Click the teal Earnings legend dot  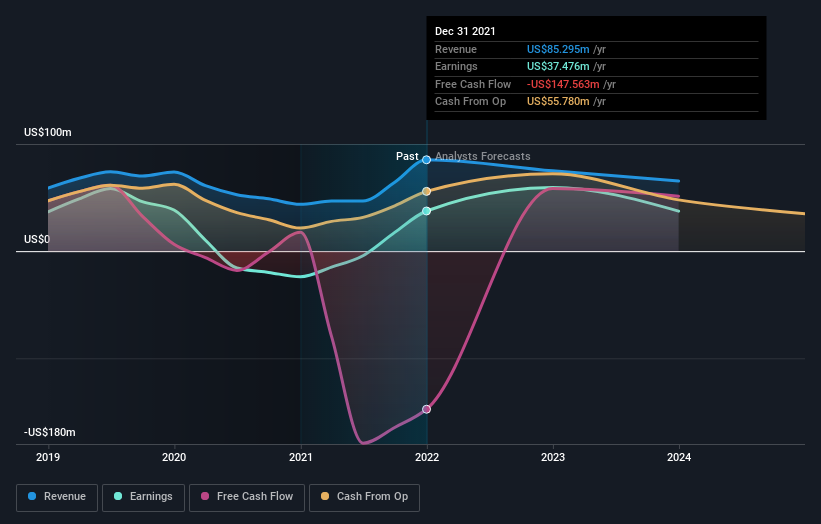tap(118, 496)
